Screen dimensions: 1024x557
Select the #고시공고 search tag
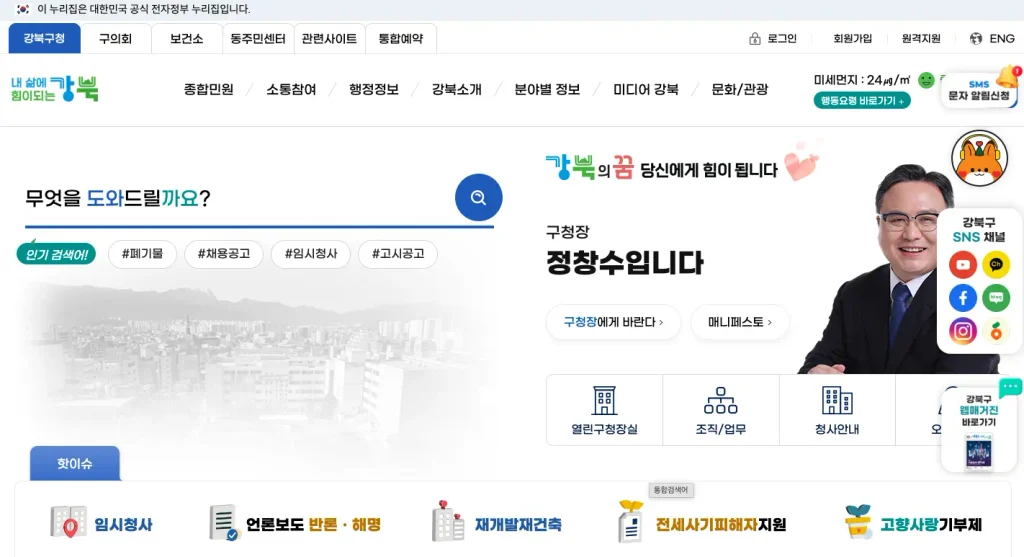click(398, 254)
